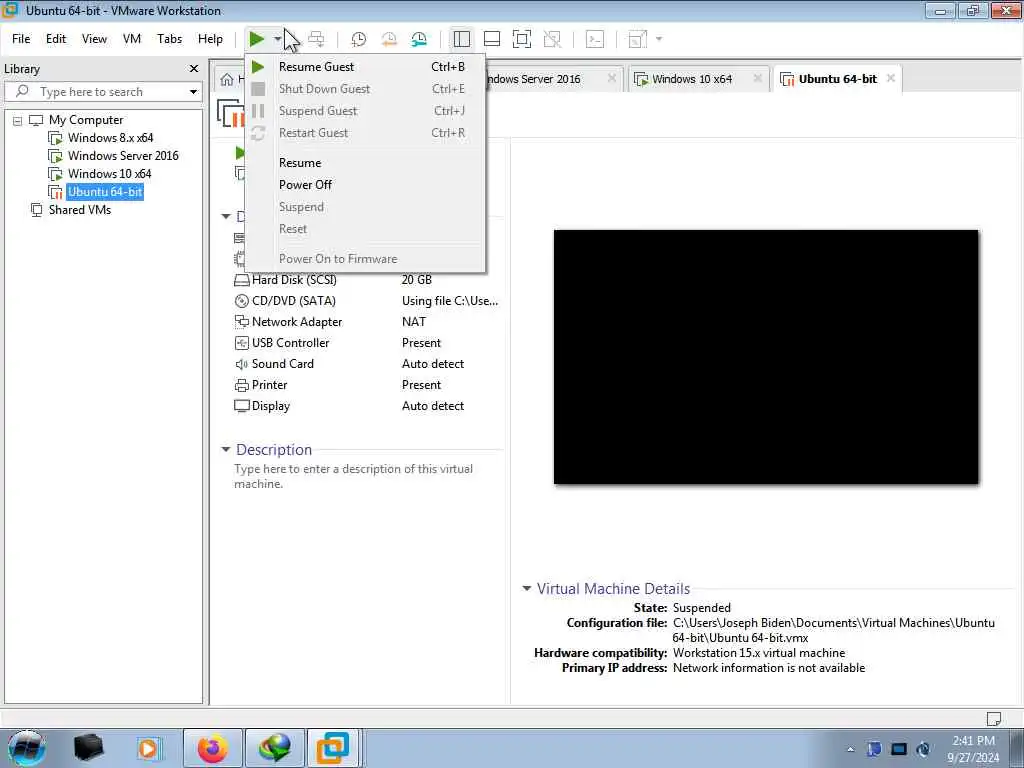Click the Unity mode toolbar icon

click(552, 39)
